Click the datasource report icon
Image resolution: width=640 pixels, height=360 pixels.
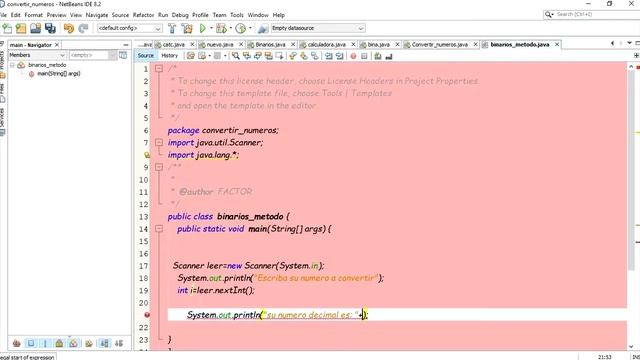(263, 28)
